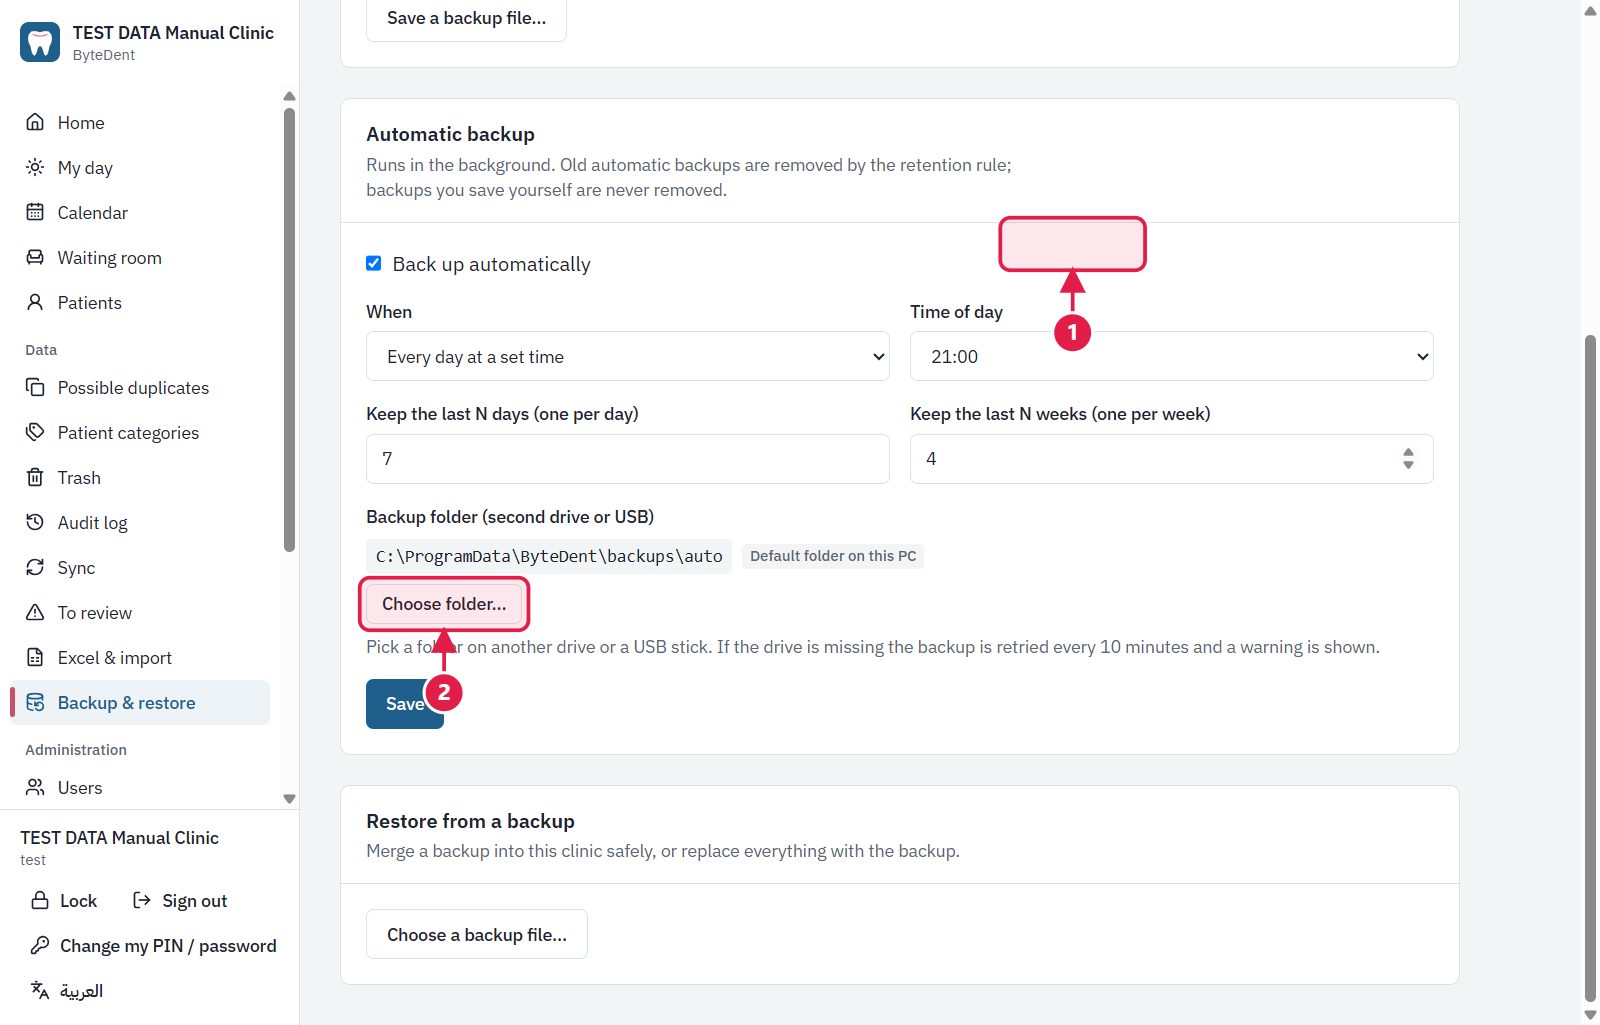Click the Keep last N days field
This screenshot has width=1600, height=1025.
point(628,459)
